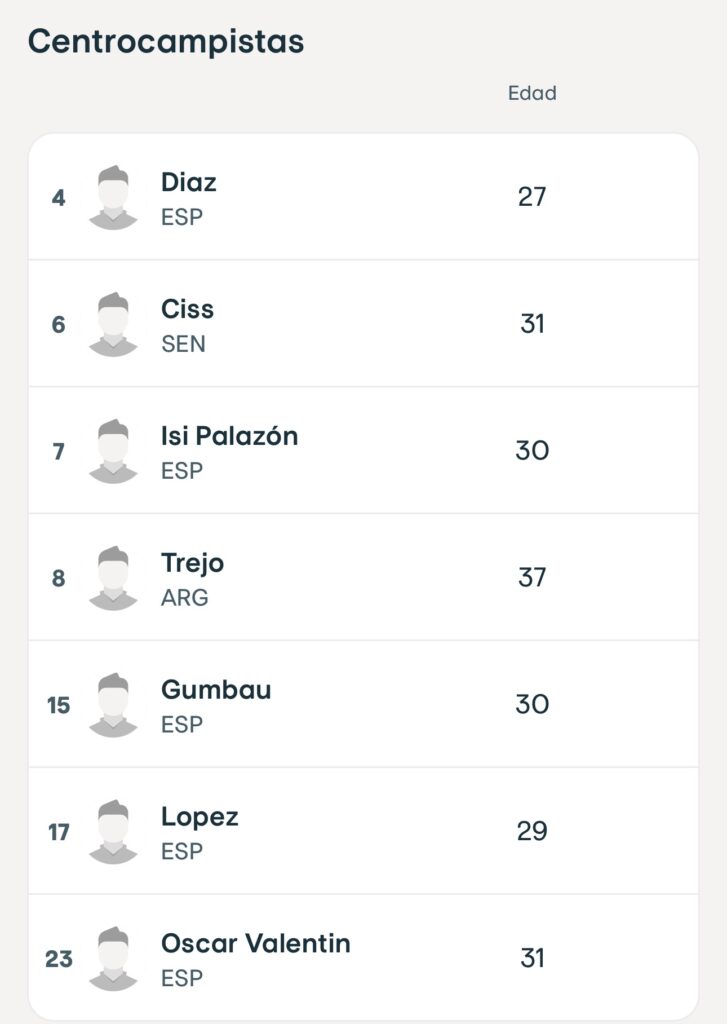Screen dimensions: 727x1024
Task: Select Diaz's age value 27
Action: pos(532,197)
